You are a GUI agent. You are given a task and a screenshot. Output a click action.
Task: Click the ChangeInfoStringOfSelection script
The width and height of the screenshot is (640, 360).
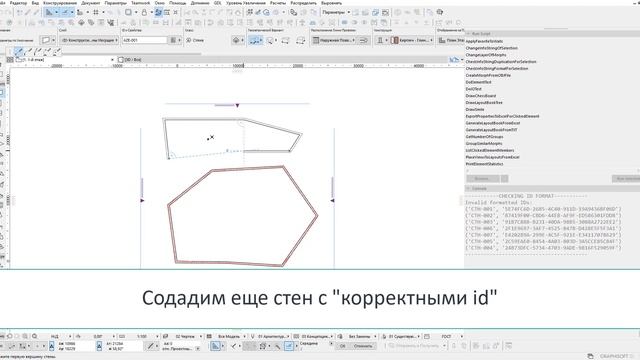point(491,48)
